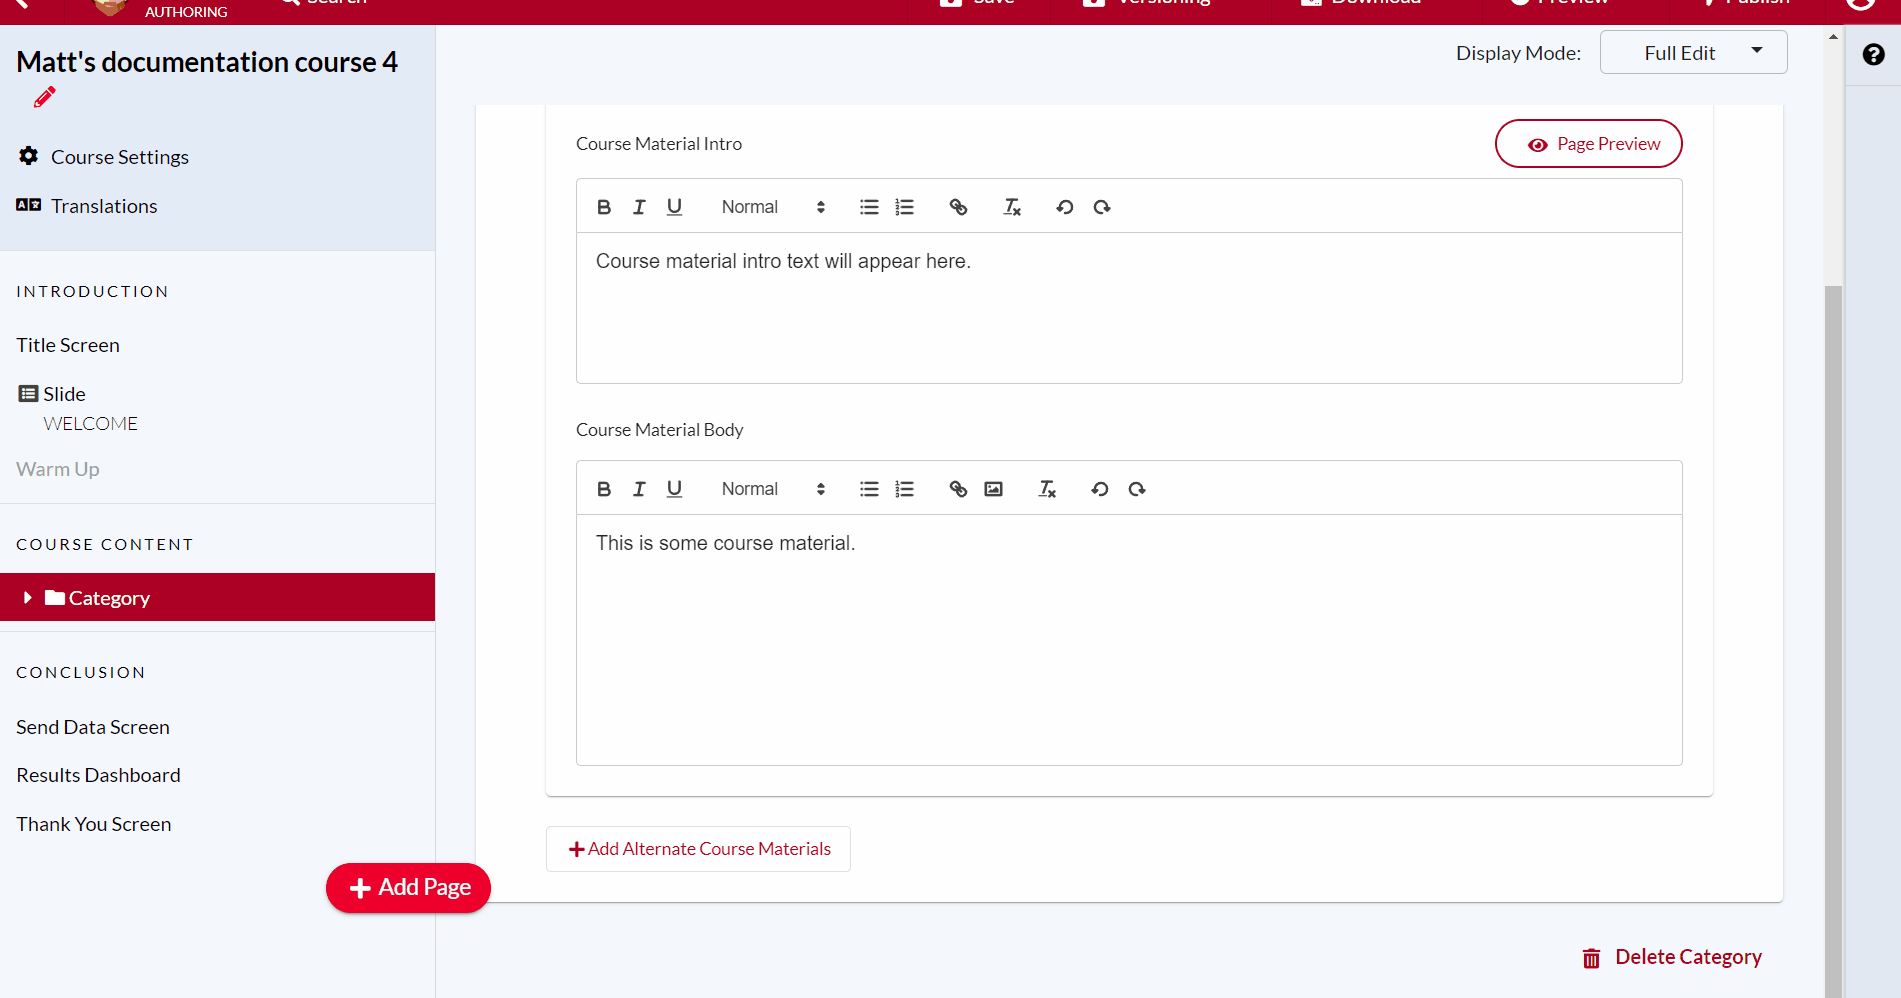Click the Page Preview button
Image resolution: width=1901 pixels, height=998 pixels.
(x=1588, y=143)
